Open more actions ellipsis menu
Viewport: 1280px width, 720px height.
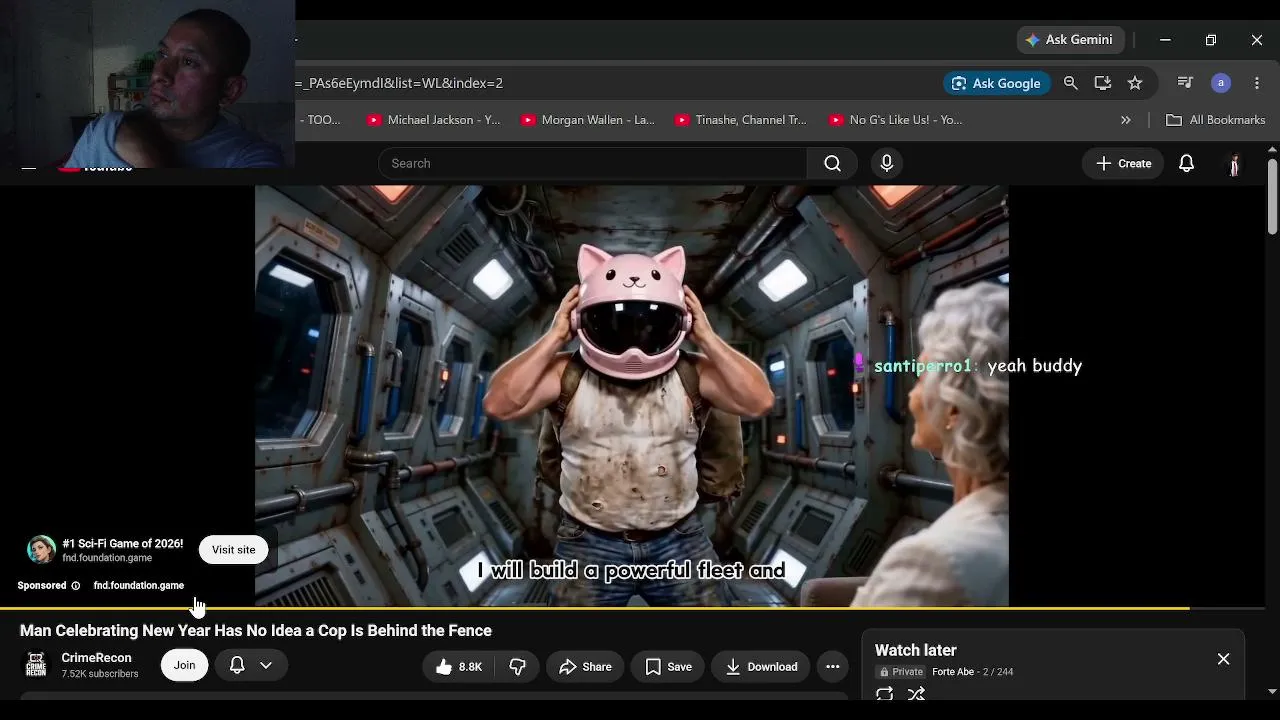pyautogui.click(x=833, y=667)
